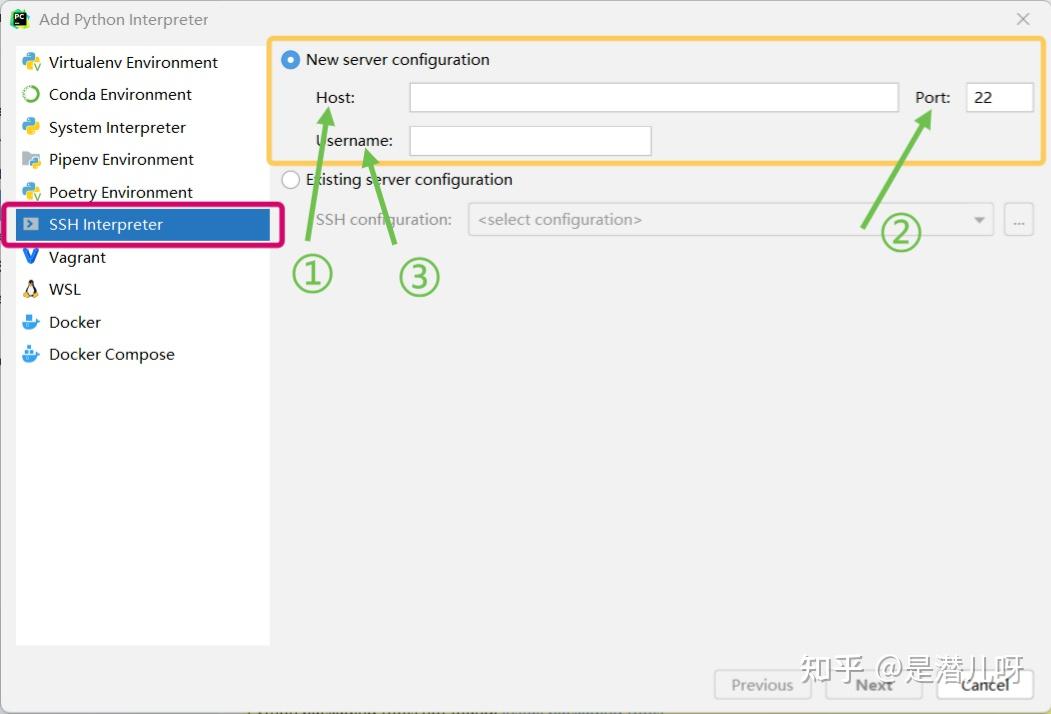
Task: Click the Previous button
Action: (x=762, y=685)
